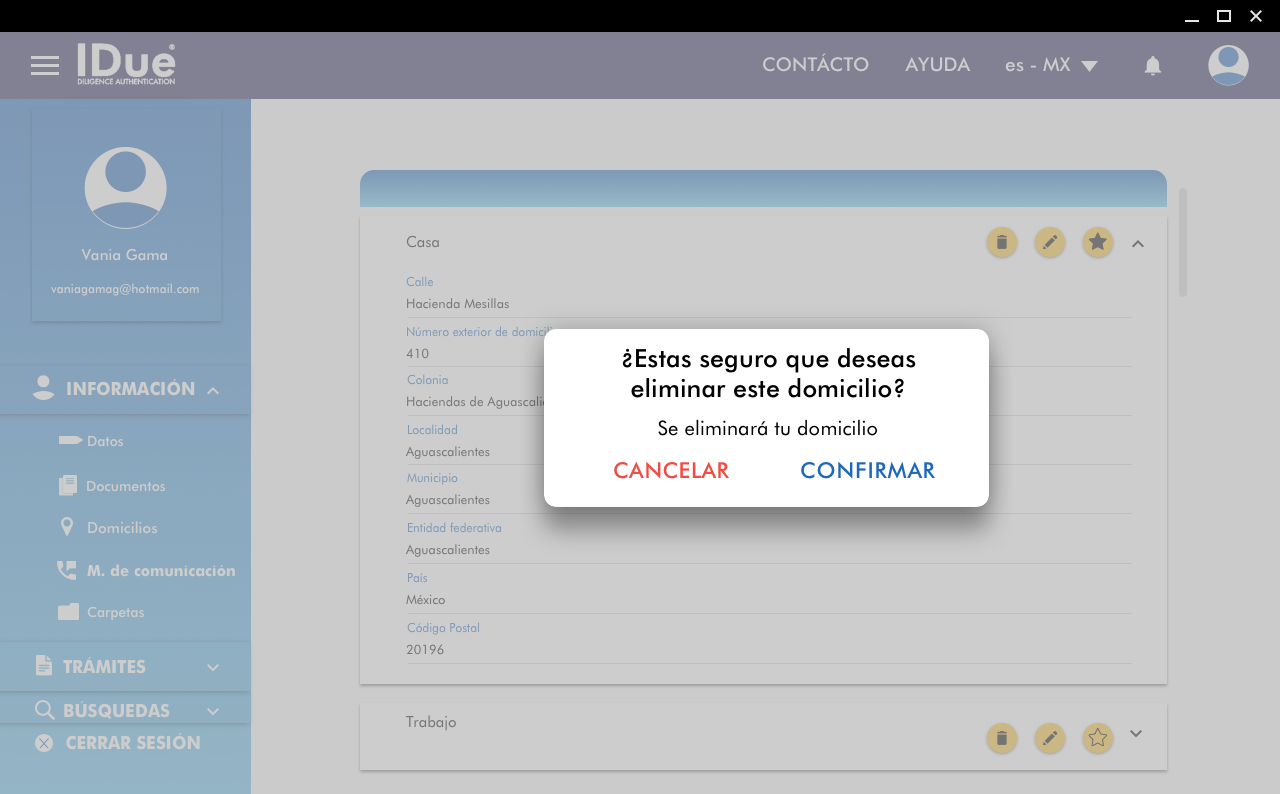Open the AYUDA menu item
The height and width of the screenshot is (794, 1280).
click(937, 65)
